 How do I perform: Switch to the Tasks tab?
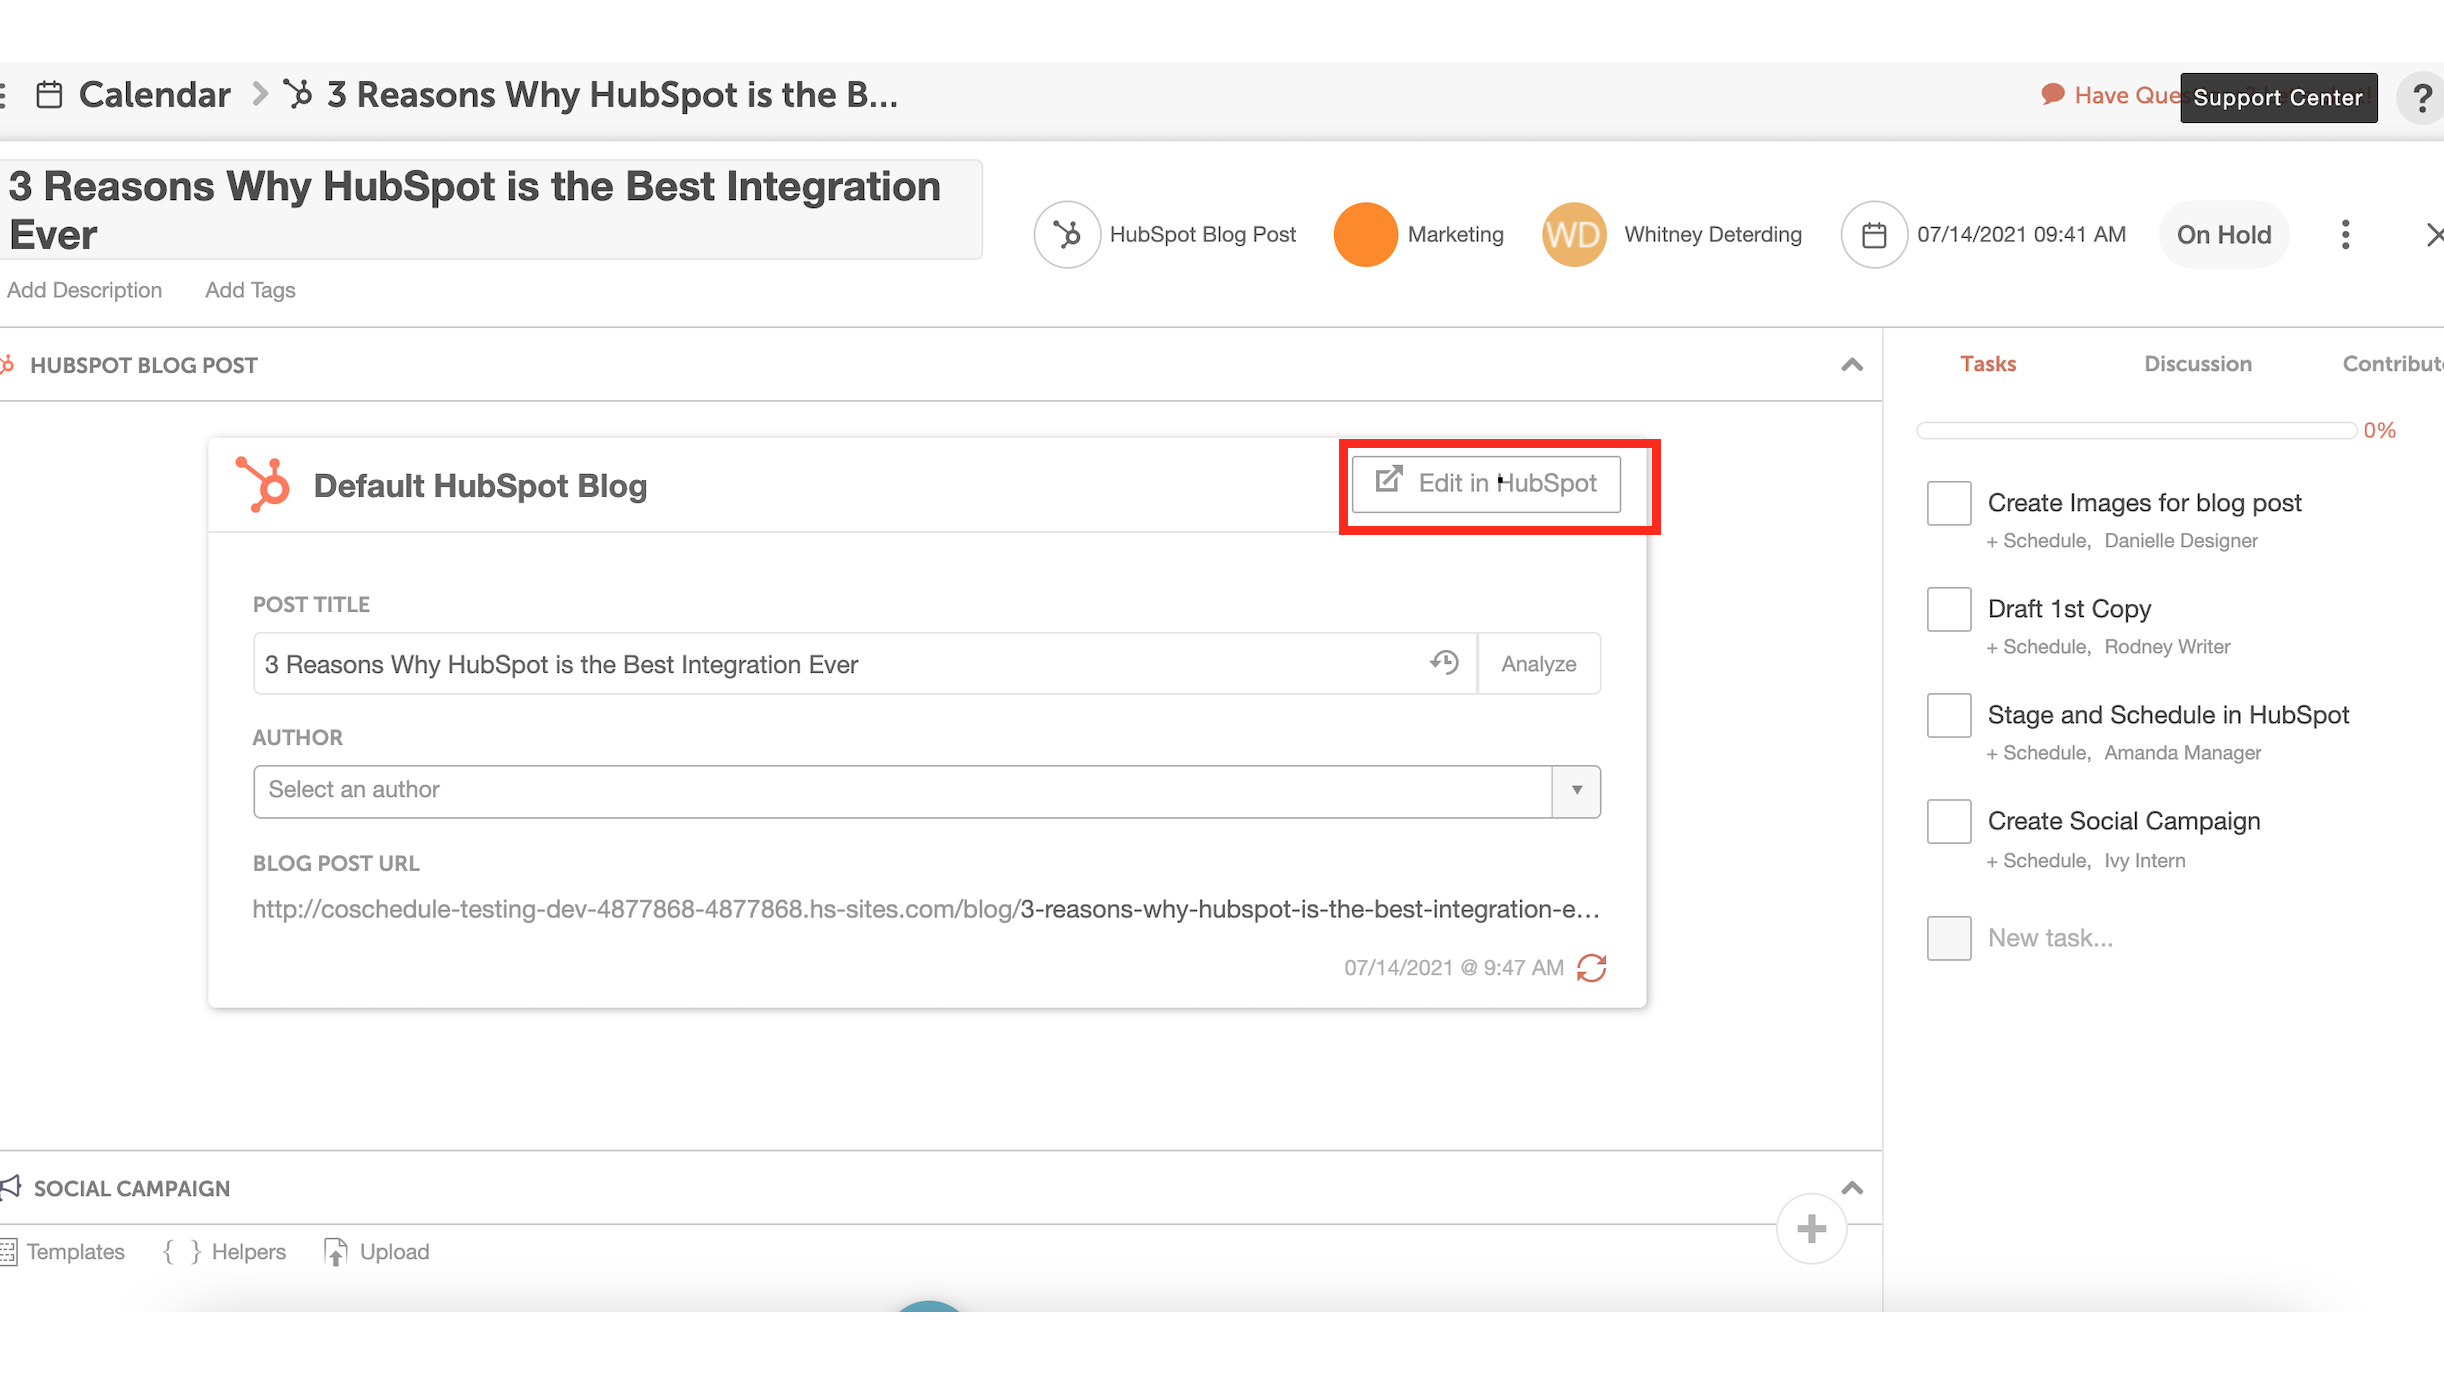[1987, 363]
